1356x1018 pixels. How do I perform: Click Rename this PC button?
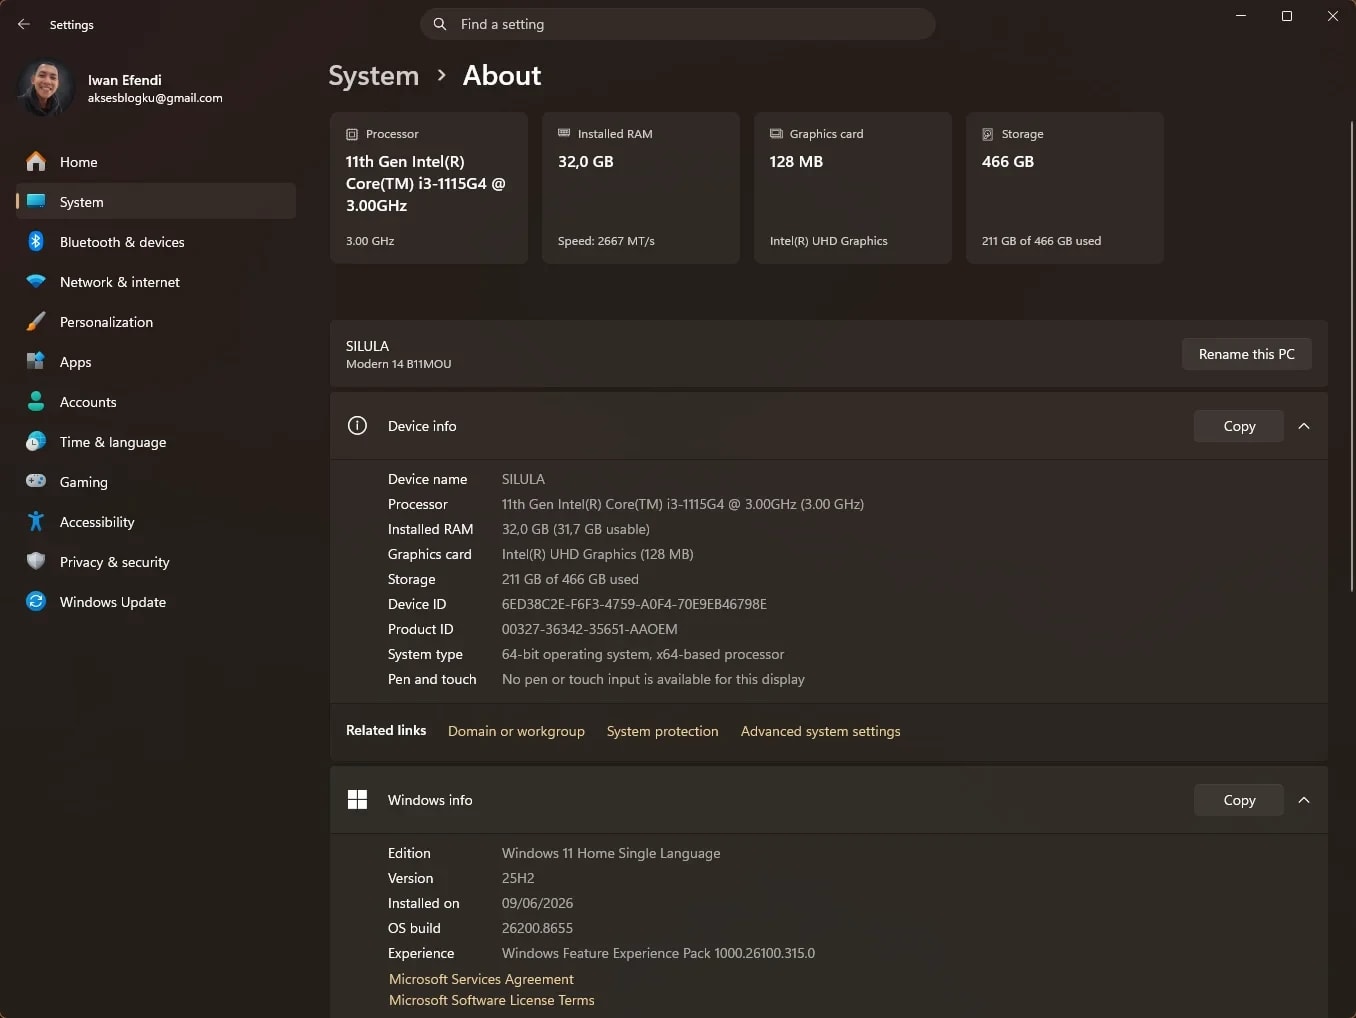pos(1246,354)
